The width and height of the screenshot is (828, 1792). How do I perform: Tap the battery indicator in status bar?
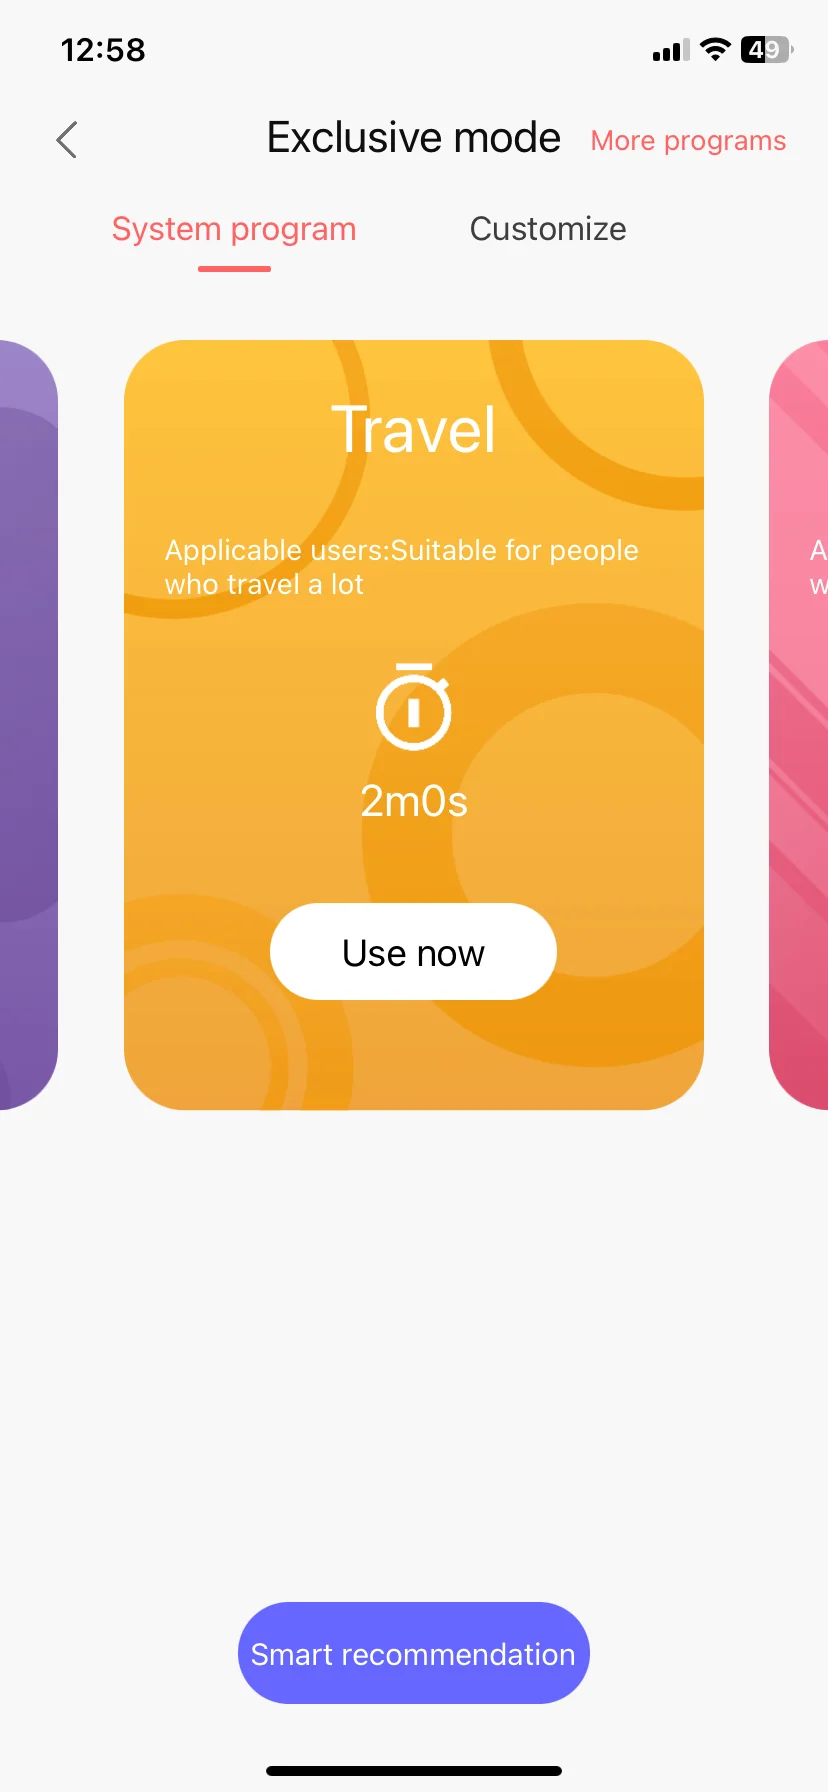click(x=767, y=50)
